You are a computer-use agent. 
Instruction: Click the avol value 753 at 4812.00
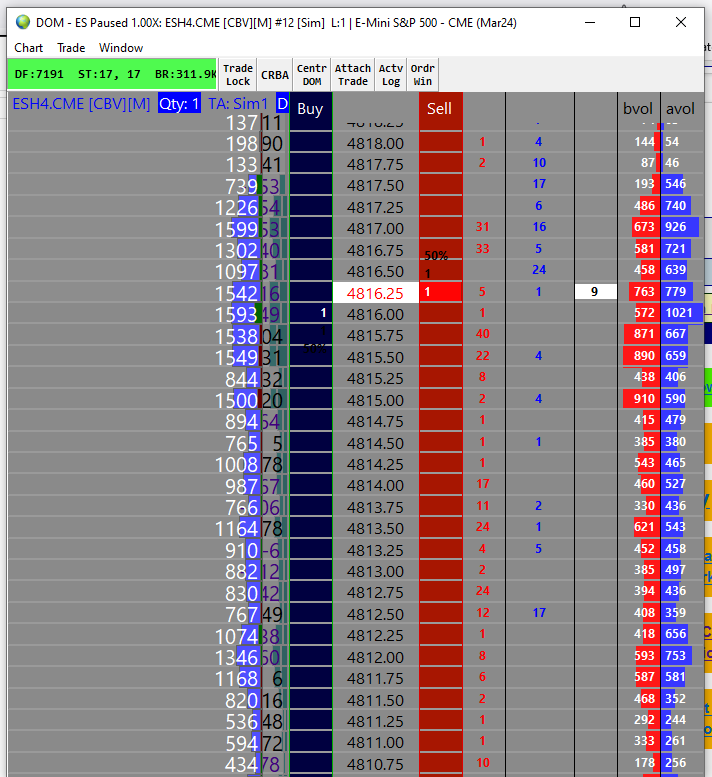pos(675,655)
